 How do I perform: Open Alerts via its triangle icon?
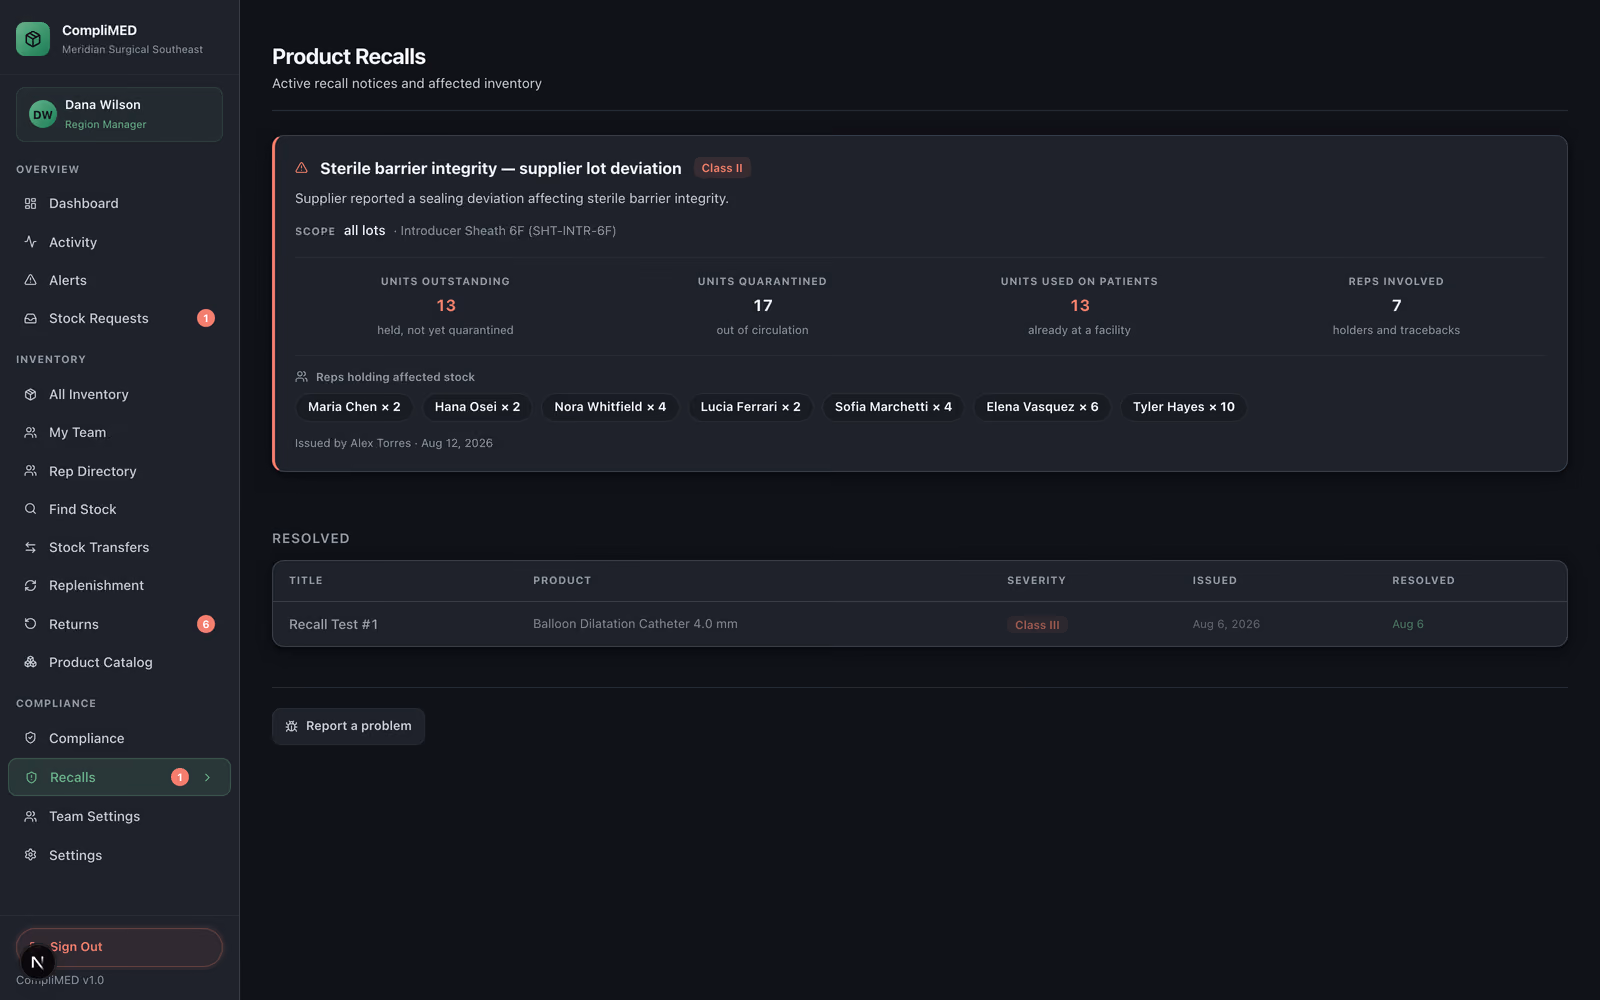click(30, 280)
